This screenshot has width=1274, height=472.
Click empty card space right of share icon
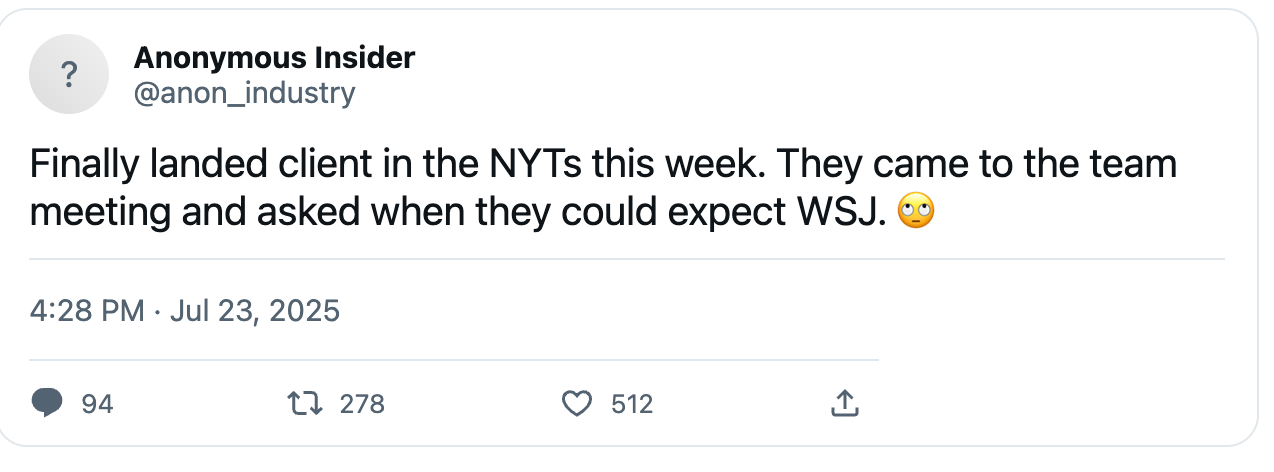click(1050, 404)
